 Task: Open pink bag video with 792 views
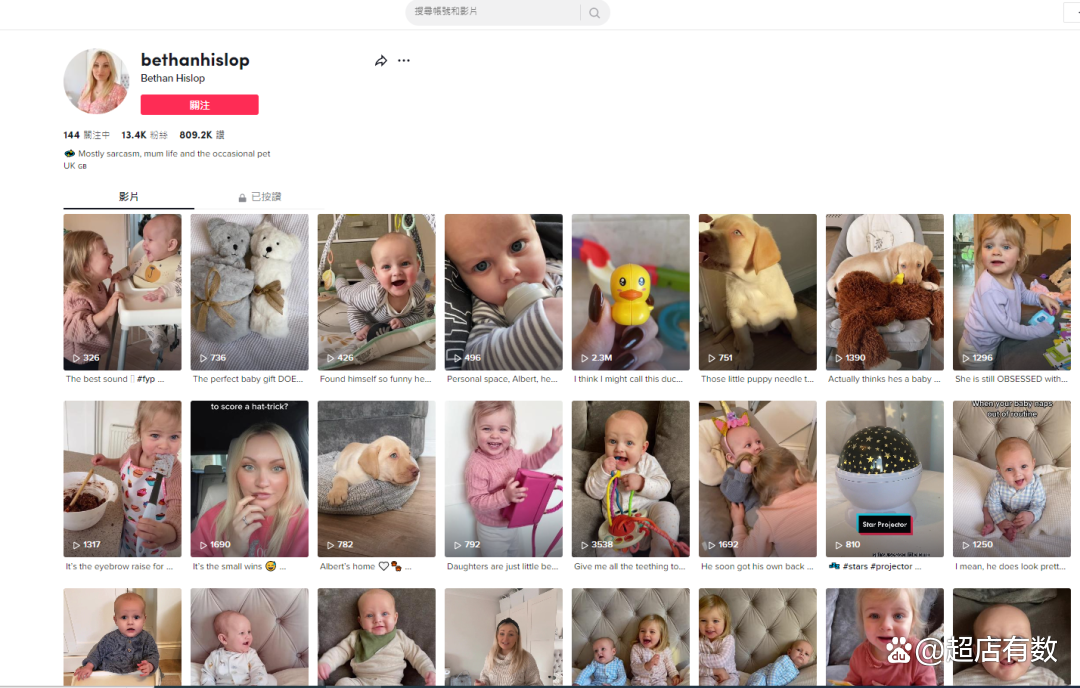[503, 479]
